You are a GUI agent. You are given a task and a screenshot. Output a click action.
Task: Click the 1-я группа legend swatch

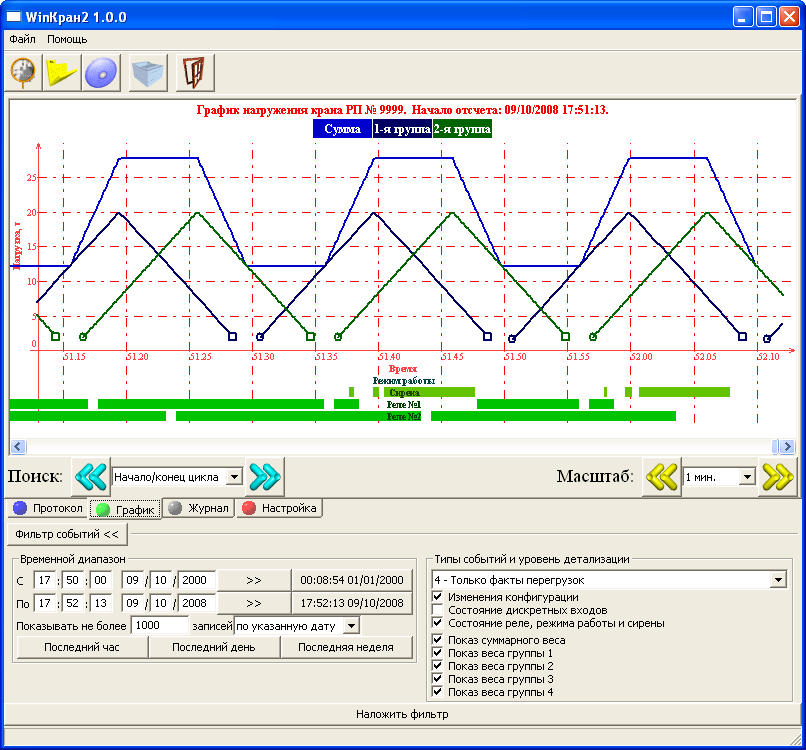coord(402,129)
